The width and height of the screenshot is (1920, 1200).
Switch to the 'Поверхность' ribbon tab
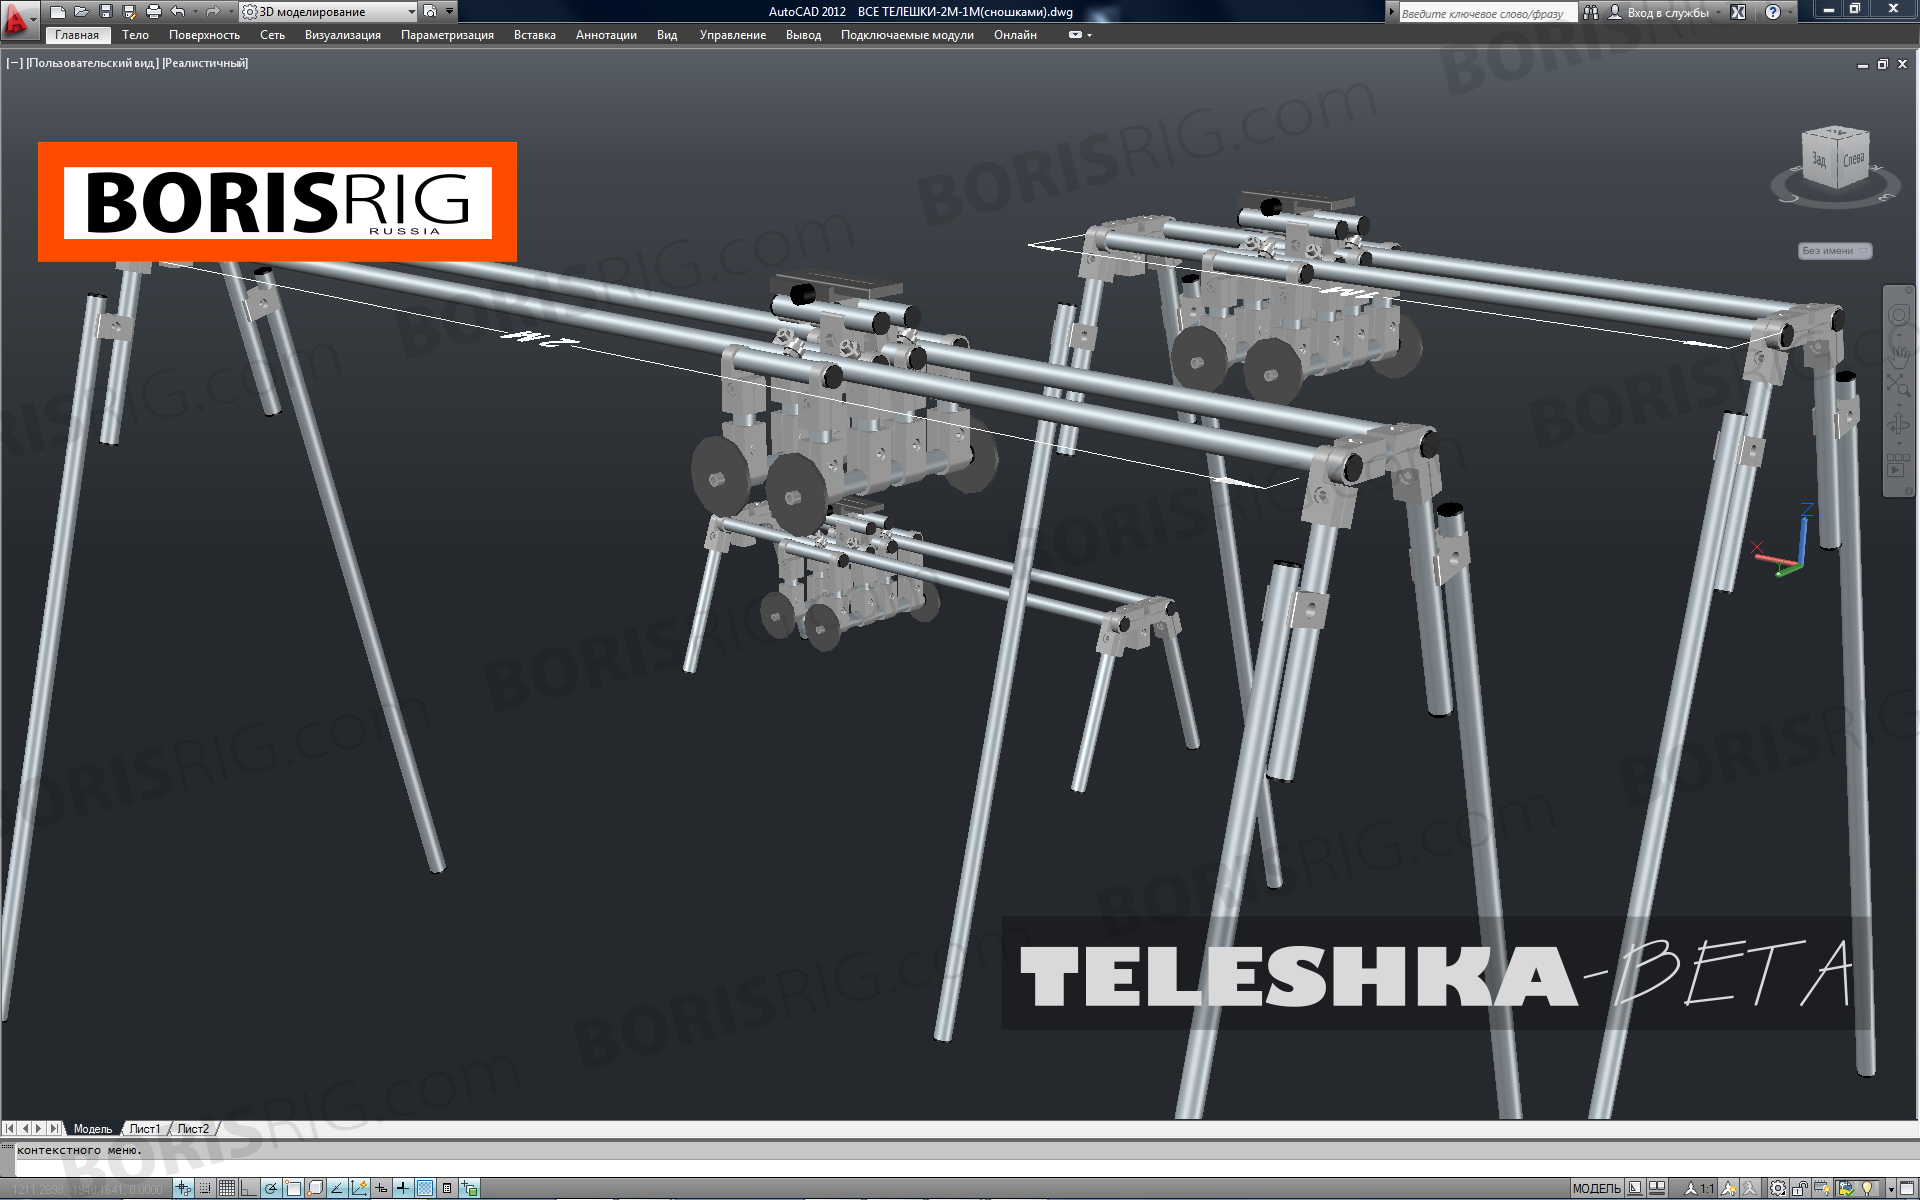[x=204, y=35]
